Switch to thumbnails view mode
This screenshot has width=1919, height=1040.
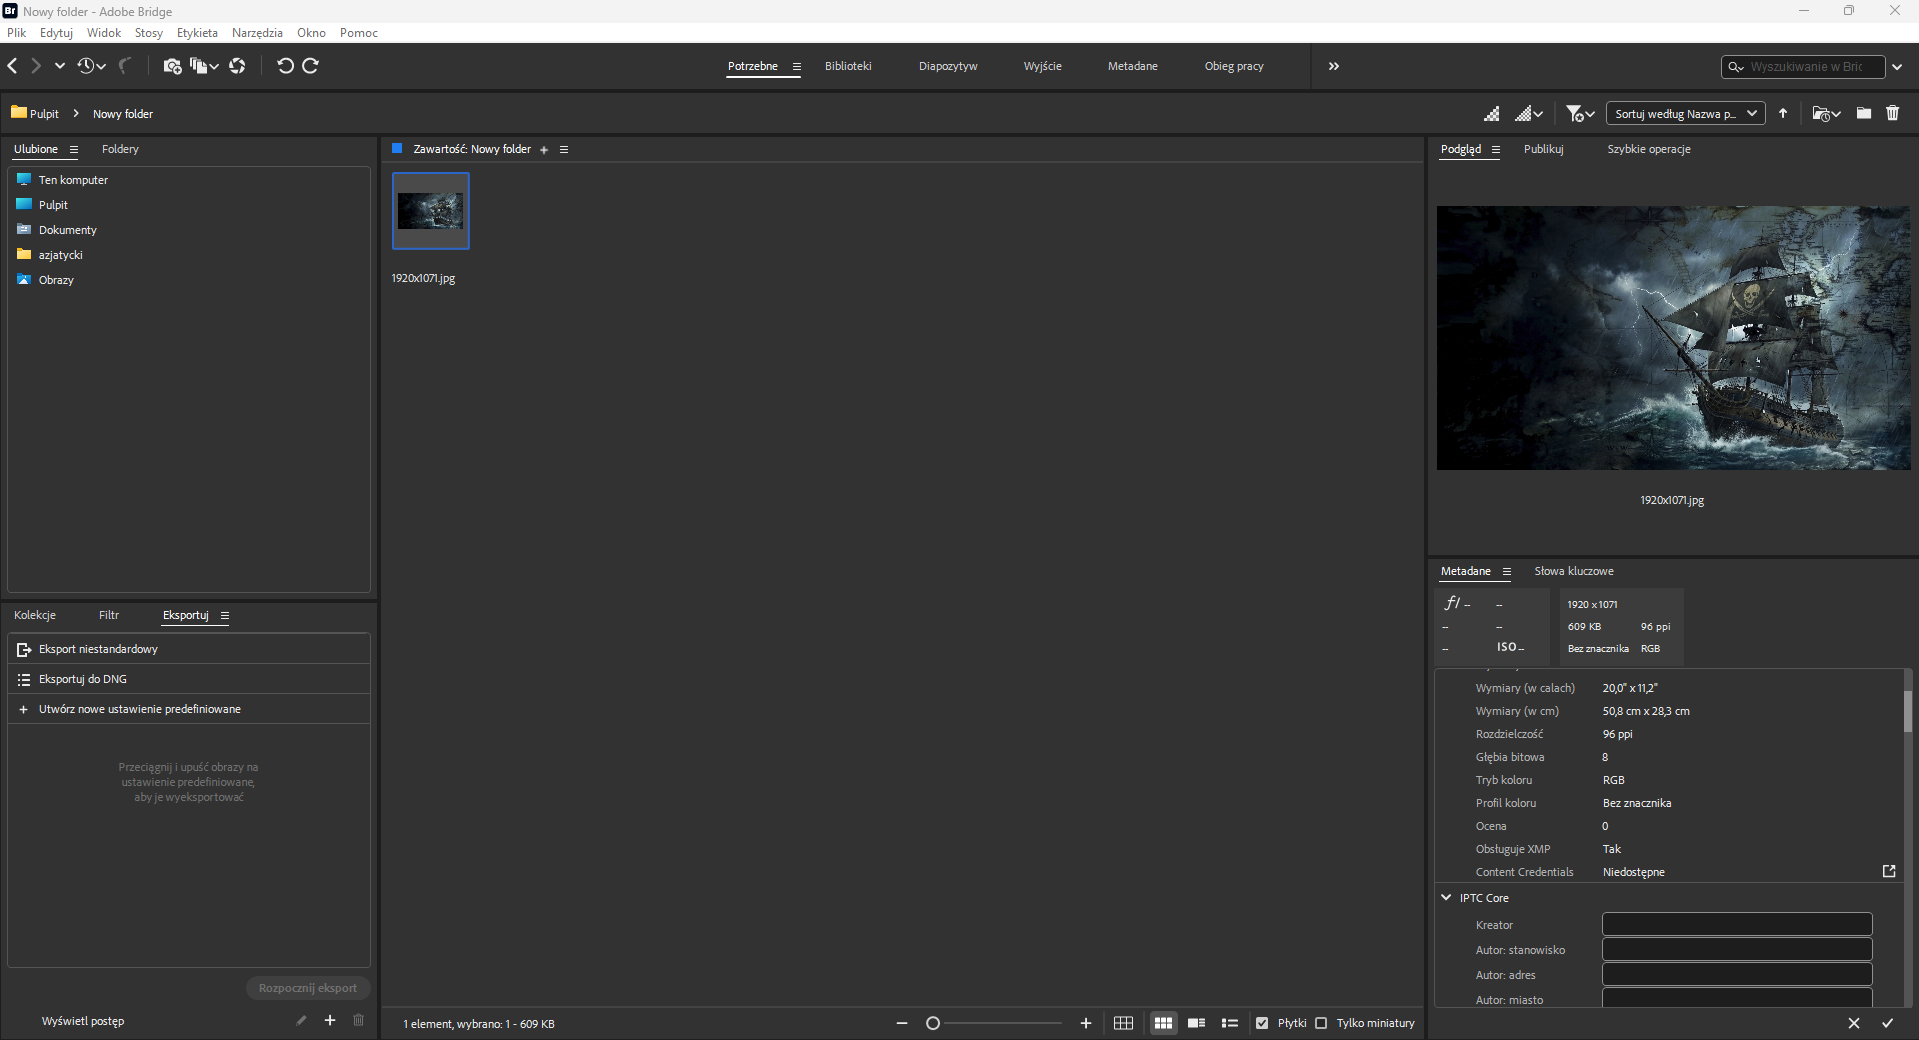click(1163, 1023)
